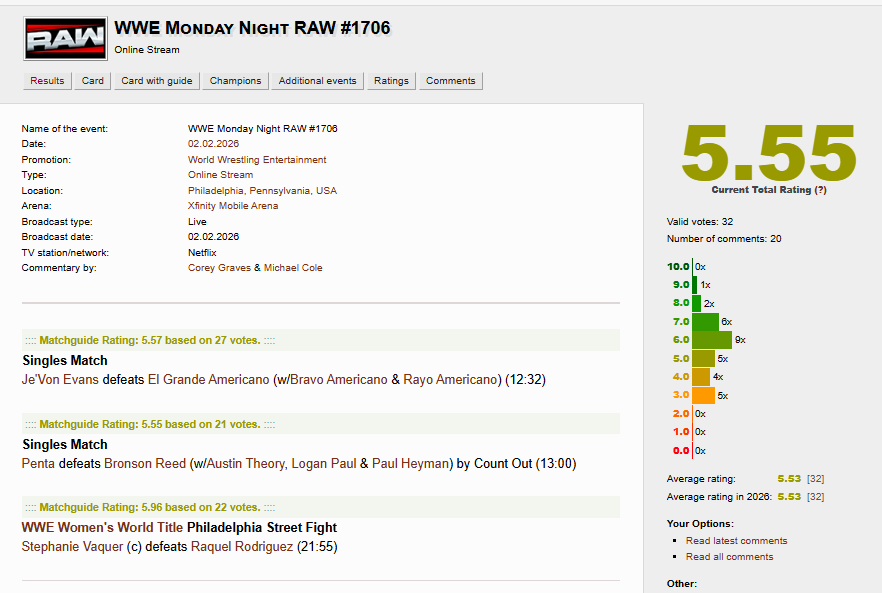Open the Additional events tab
Viewport: 882px width, 593px height.
[x=317, y=80]
